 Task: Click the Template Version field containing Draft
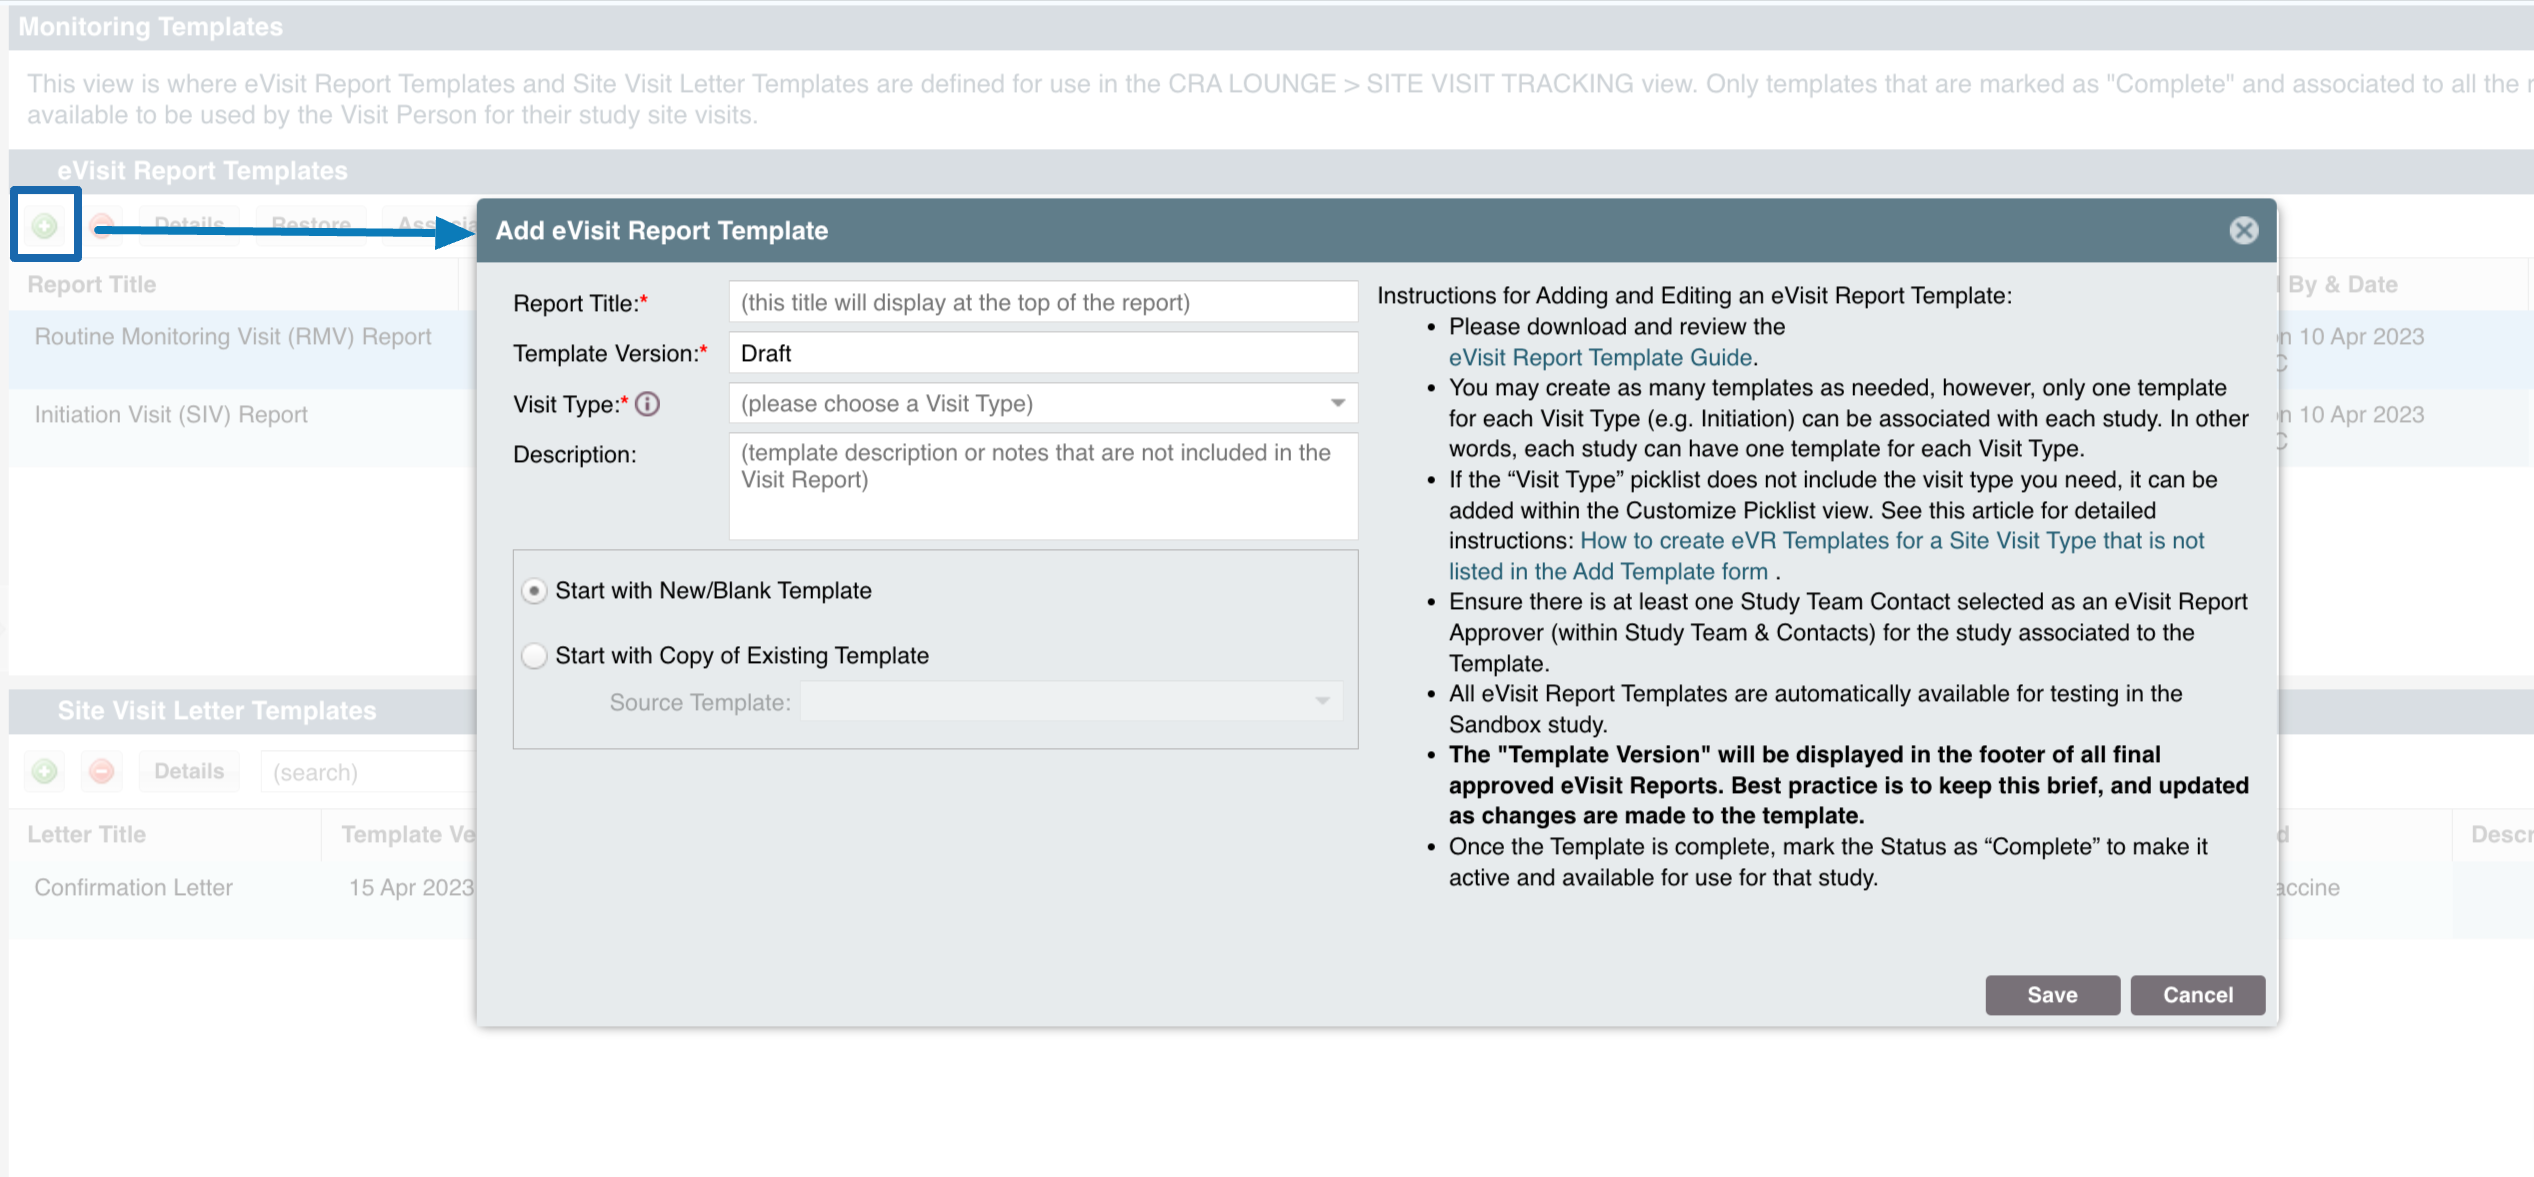click(1043, 353)
